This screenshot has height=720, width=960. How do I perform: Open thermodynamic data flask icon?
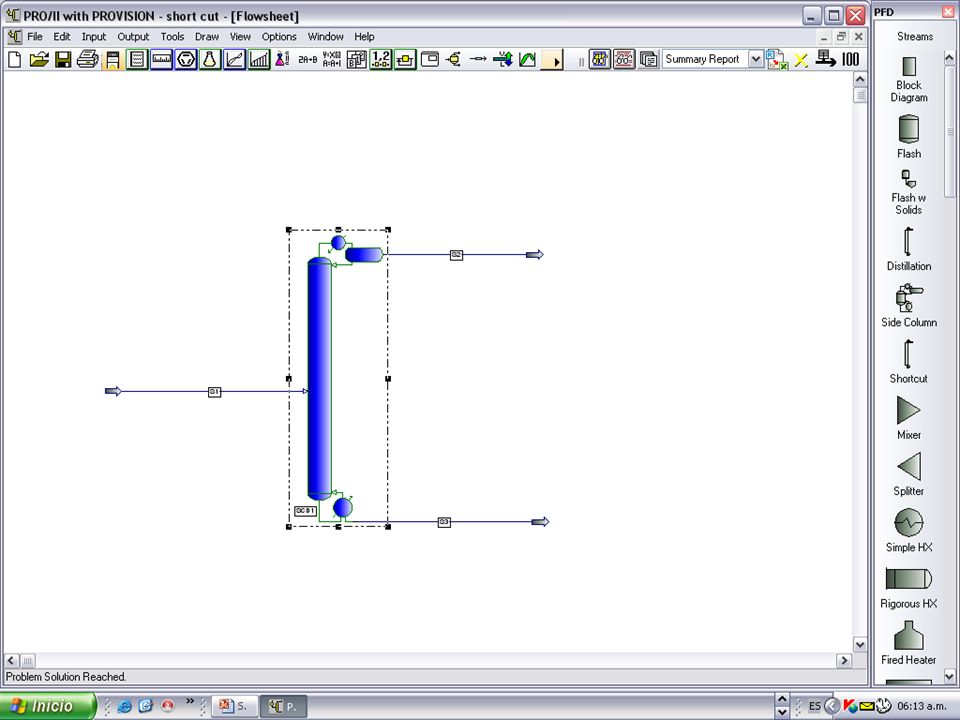pyautogui.click(x=210, y=59)
